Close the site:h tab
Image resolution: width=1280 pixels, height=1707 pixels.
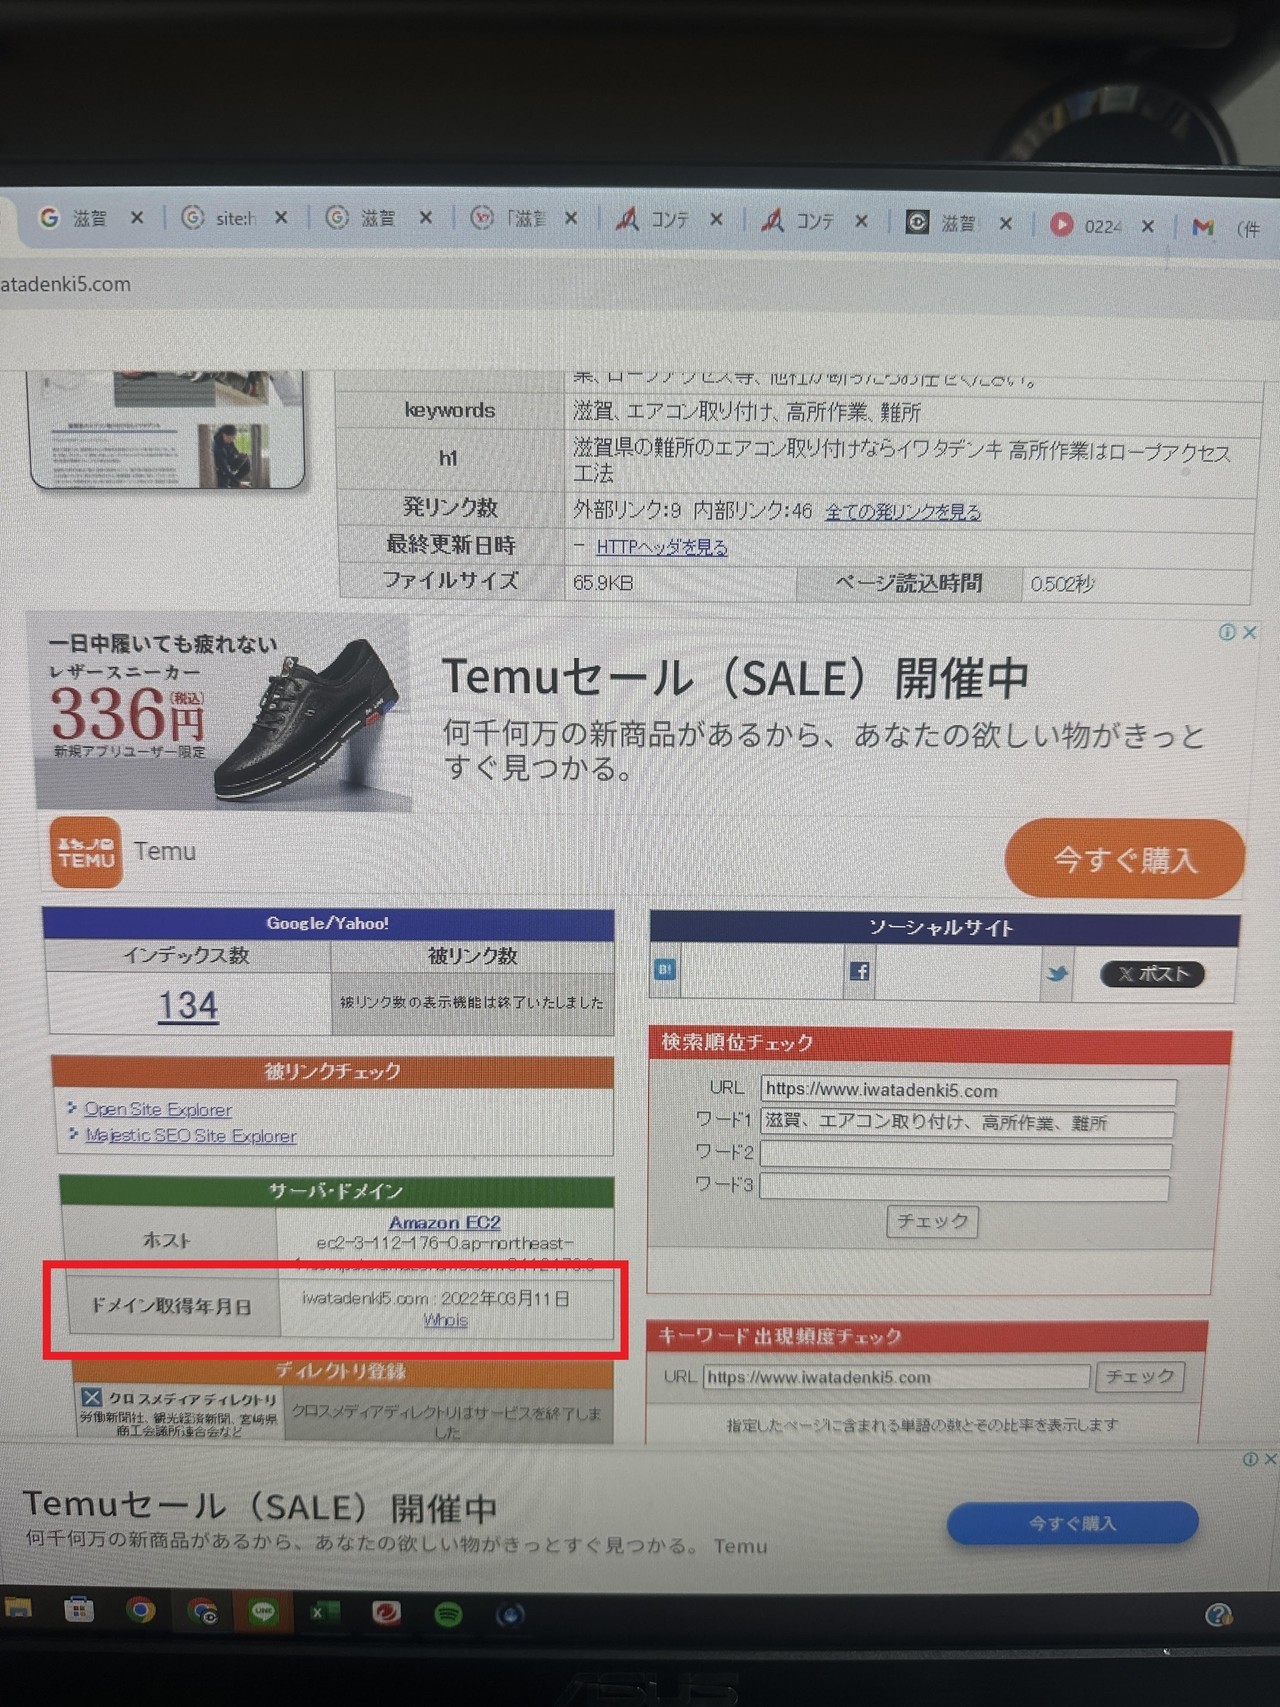(x=281, y=217)
